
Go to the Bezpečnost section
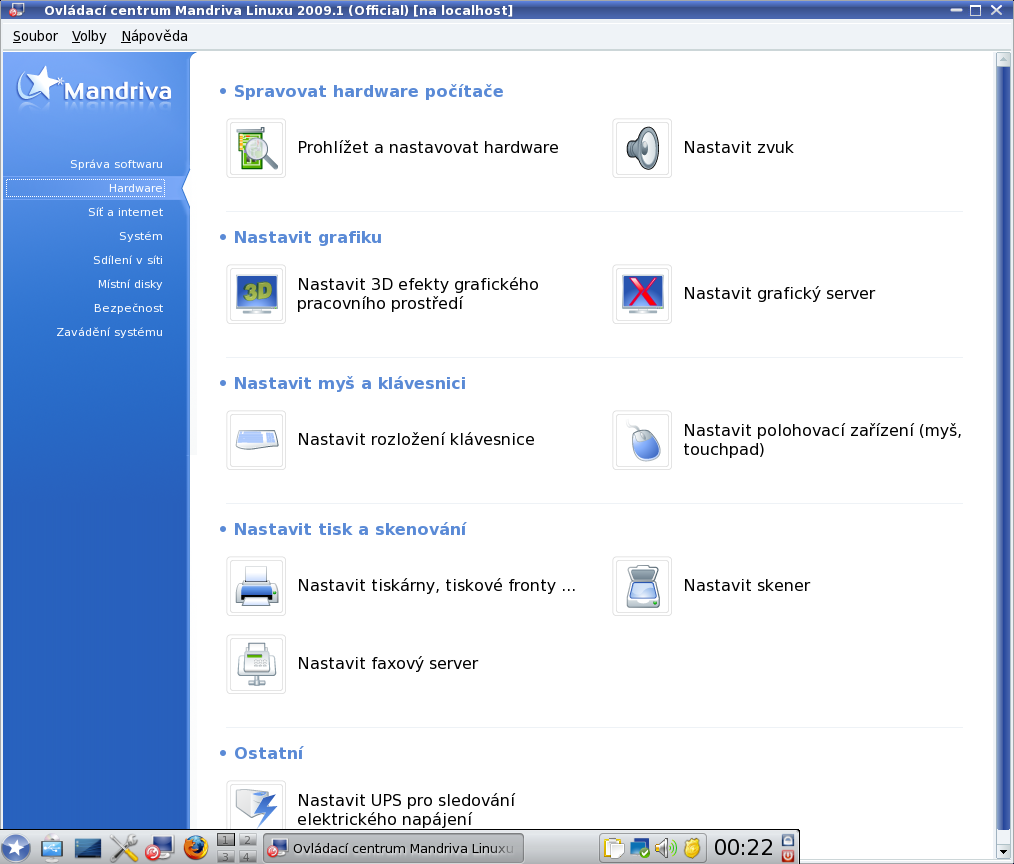pyautogui.click(x=128, y=308)
